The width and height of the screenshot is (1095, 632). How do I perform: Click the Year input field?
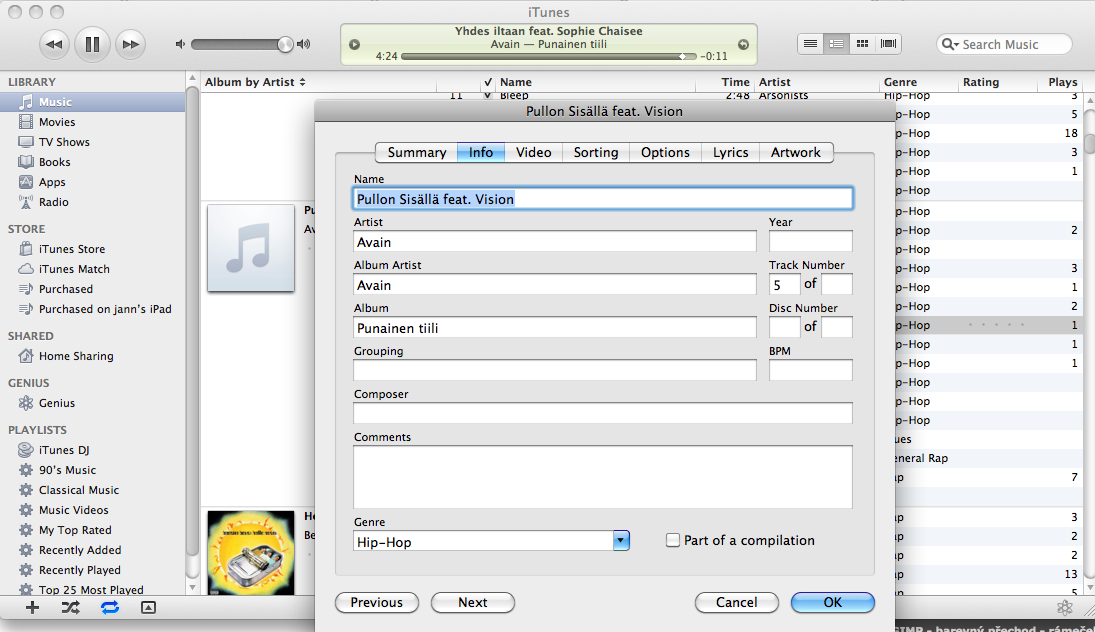point(810,242)
